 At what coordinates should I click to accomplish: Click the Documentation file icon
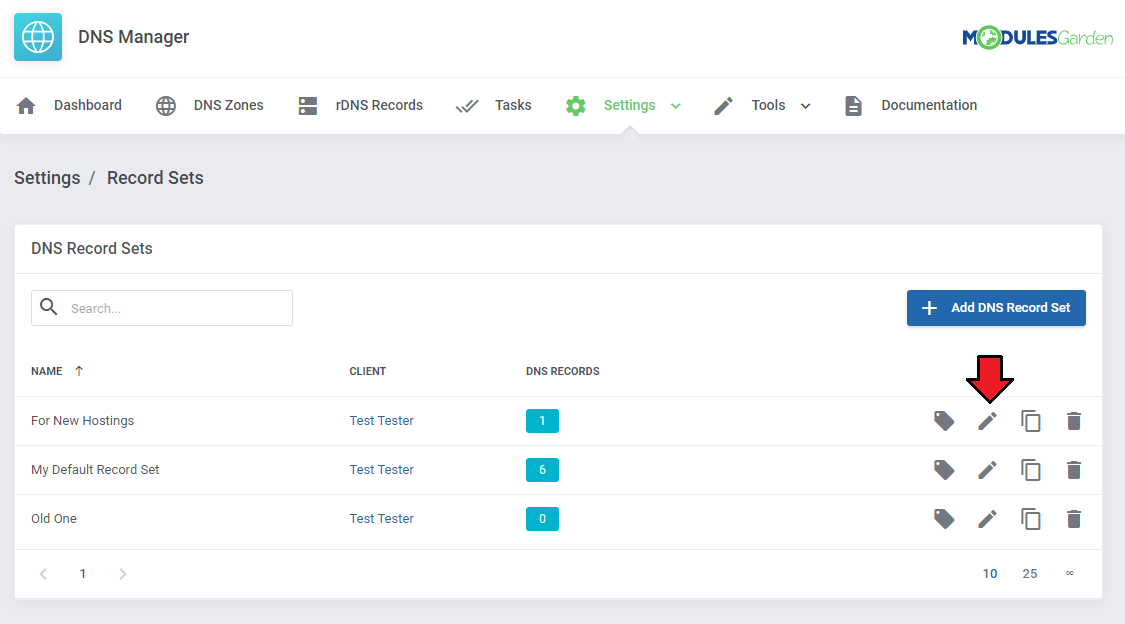click(853, 105)
